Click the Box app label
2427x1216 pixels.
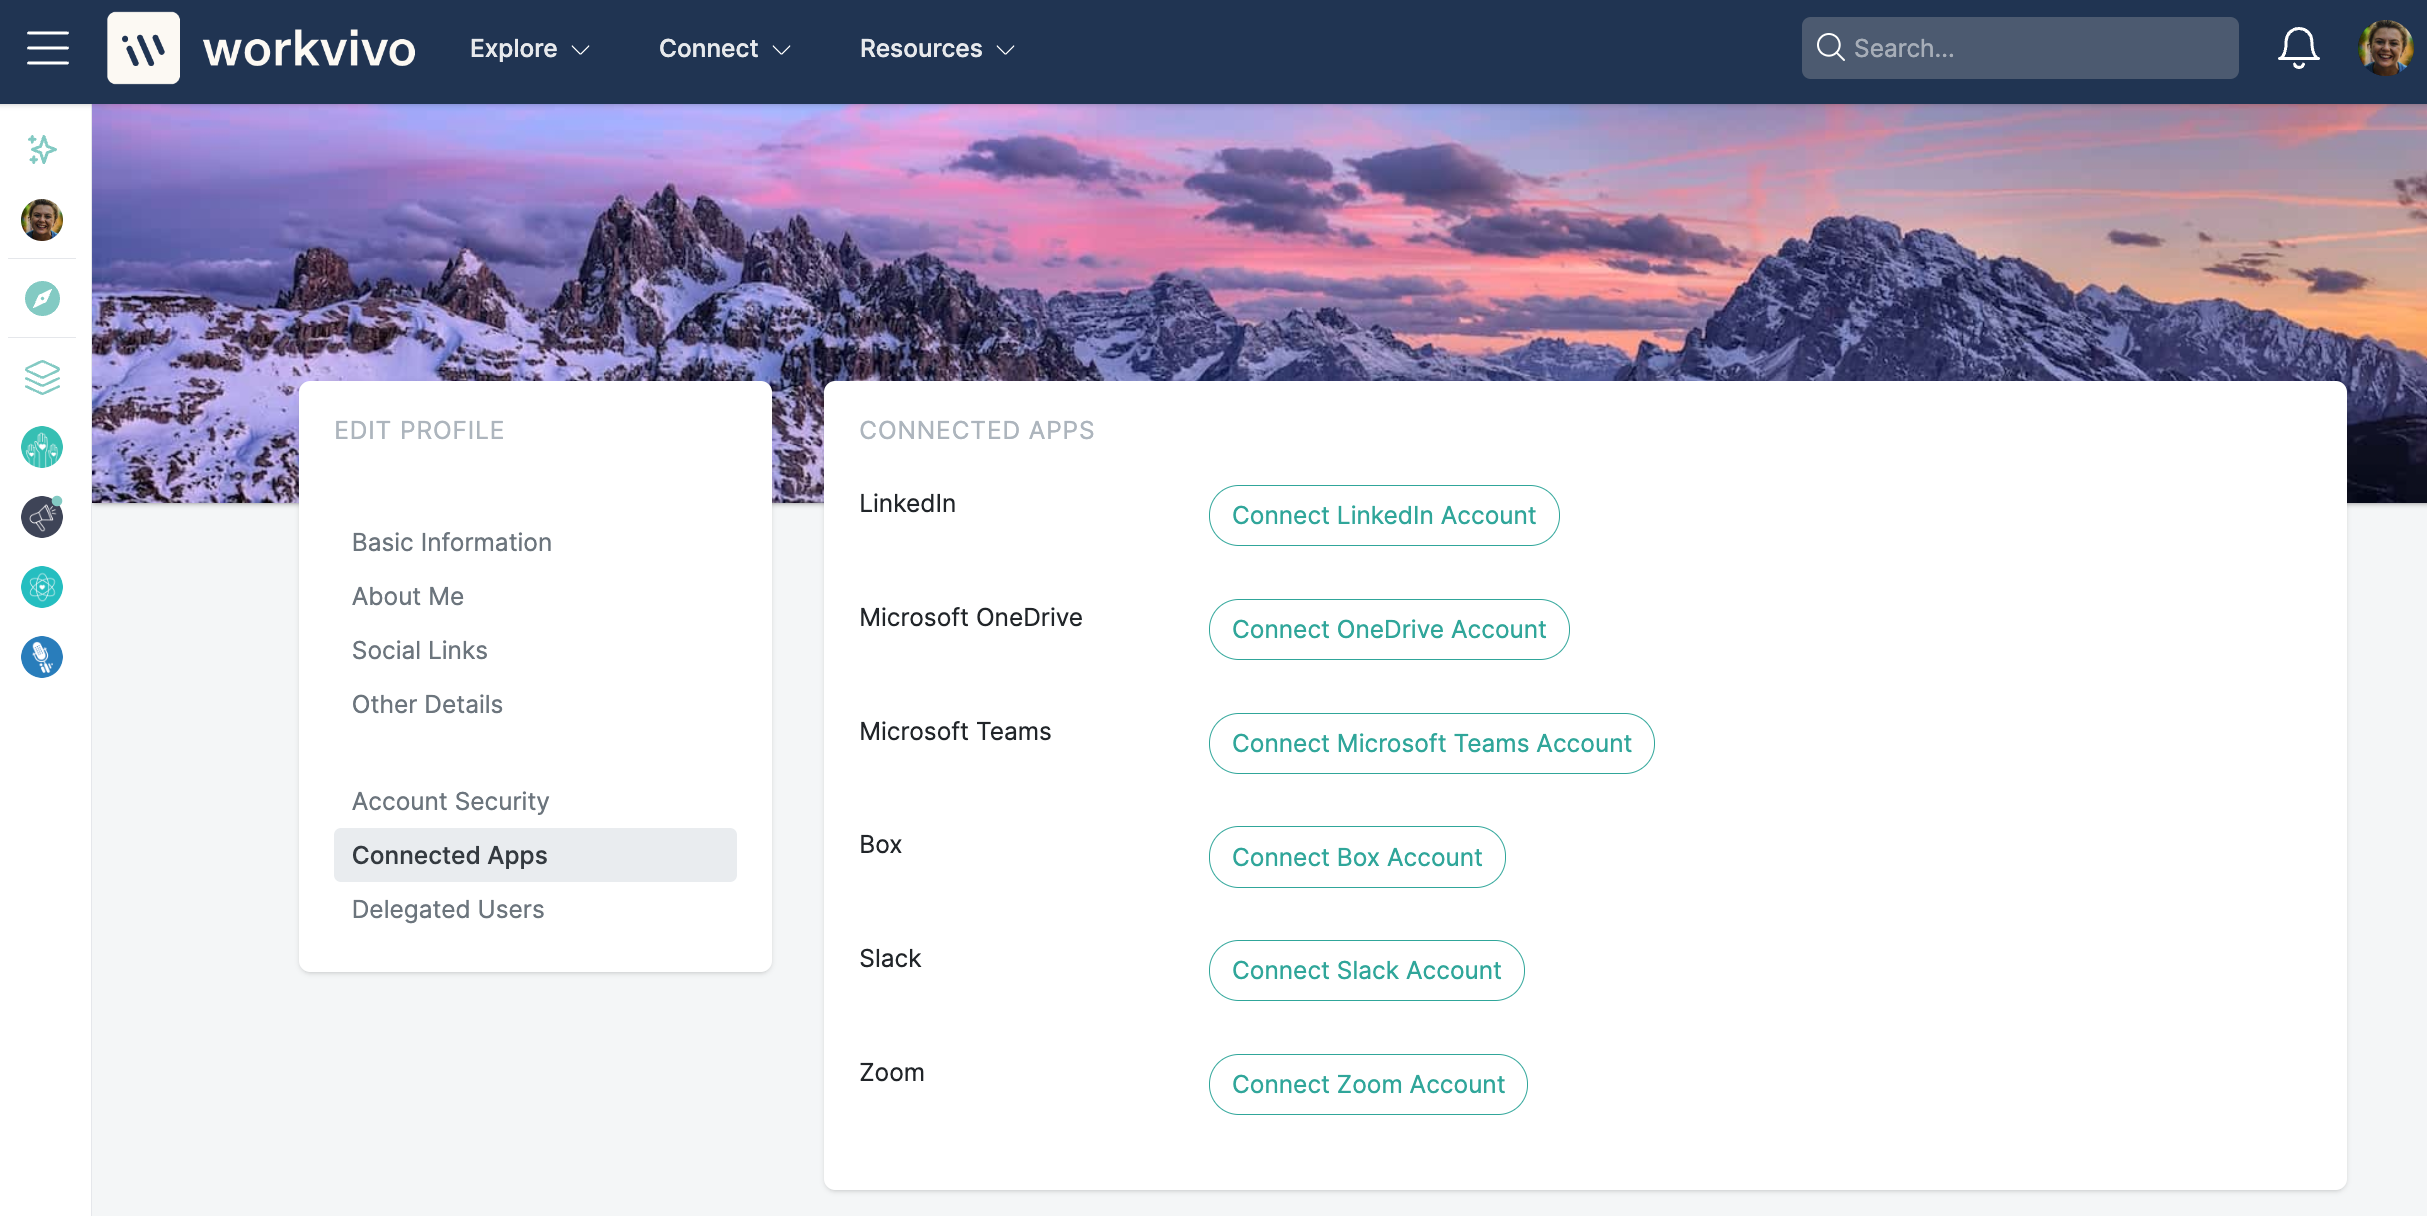coord(881,844)
